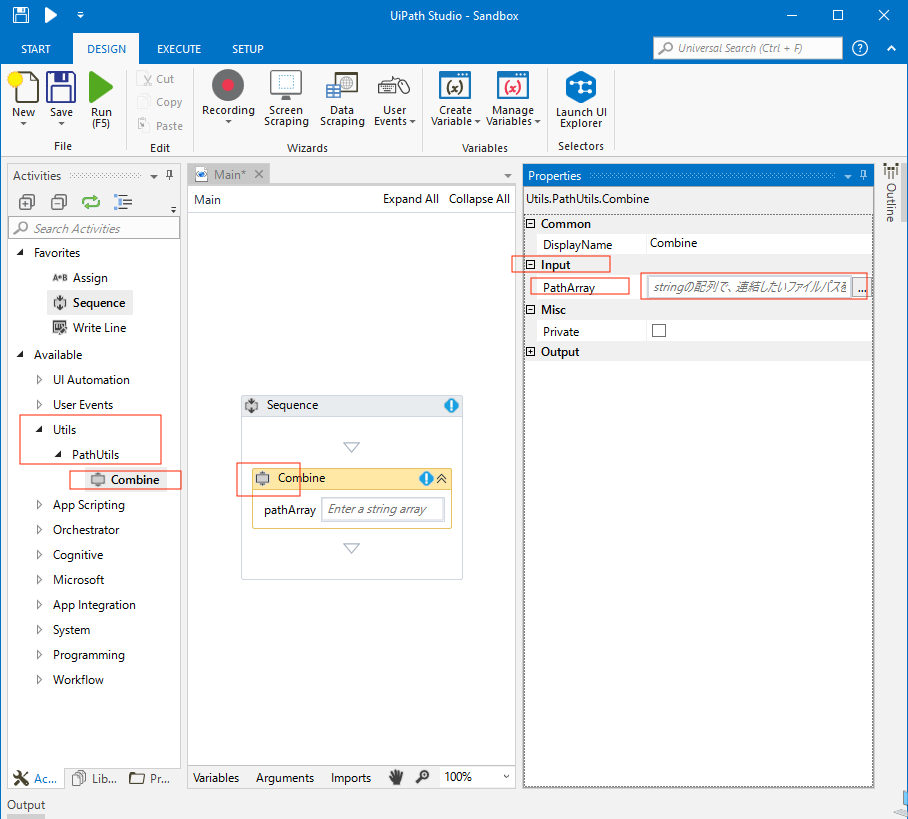Click the PathArray property value field
908x819 pixels.
(750, 287)
